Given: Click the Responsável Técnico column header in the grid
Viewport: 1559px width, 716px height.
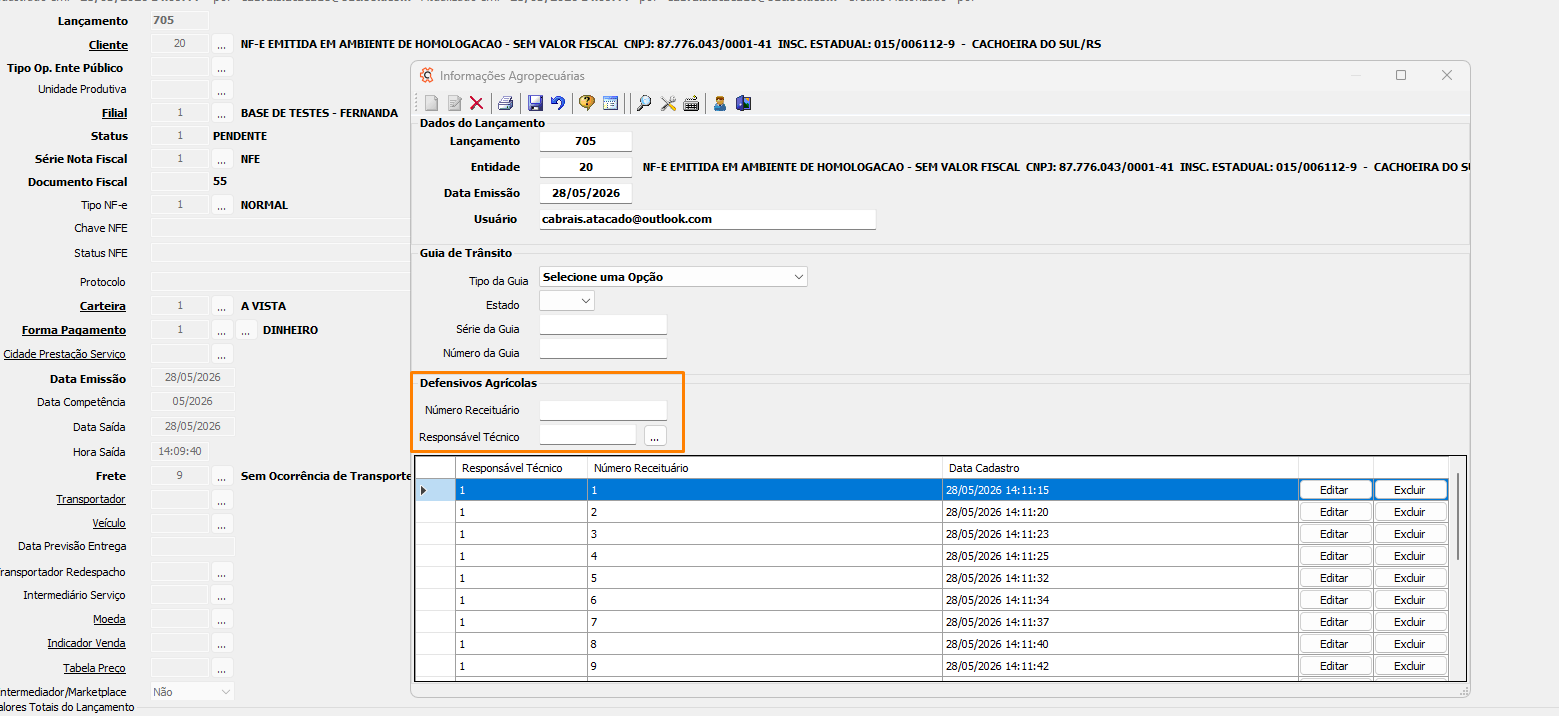Looking at the screenshot, I should click(x=521, y=468).
